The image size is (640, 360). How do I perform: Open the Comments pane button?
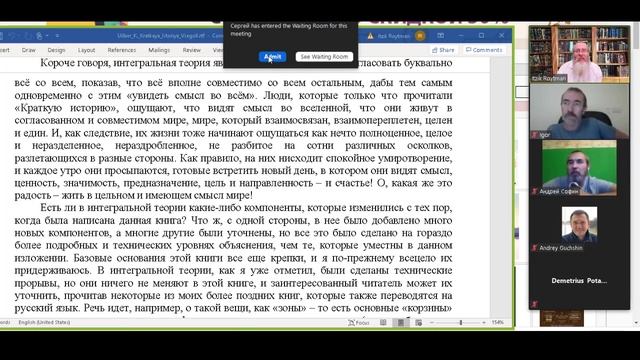point(484,50)
